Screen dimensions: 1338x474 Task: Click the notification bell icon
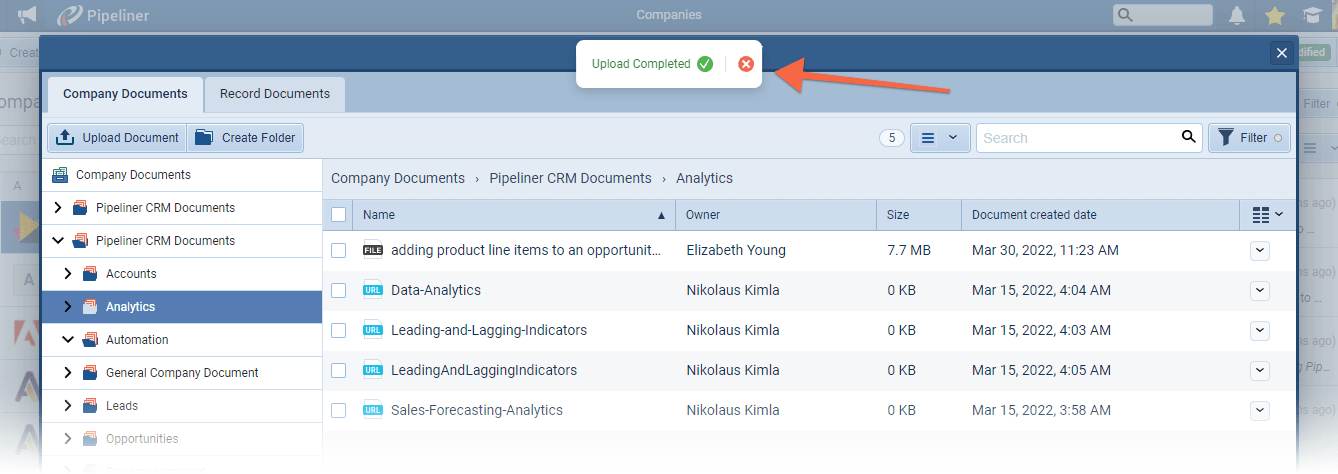(x=1237, y=15)
